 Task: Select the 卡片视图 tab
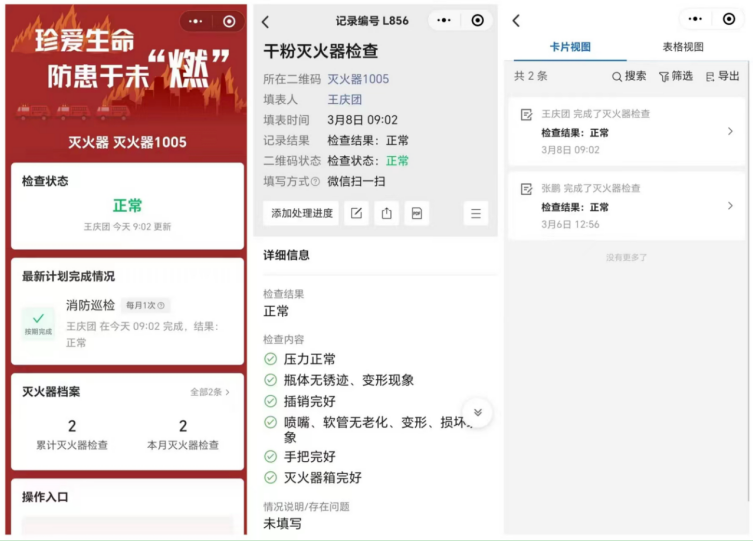click(570, 47)
